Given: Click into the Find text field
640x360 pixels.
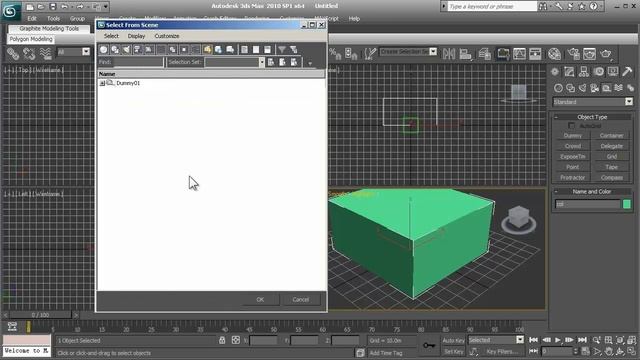Looking at the screenshot, I should coord(138,62).
